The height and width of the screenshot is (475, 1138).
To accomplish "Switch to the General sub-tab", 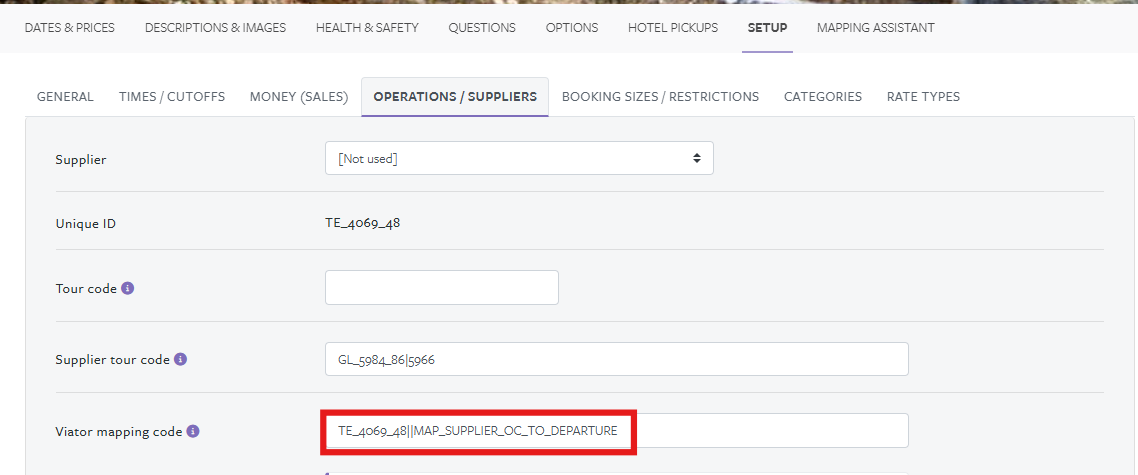I will coord(65,97).
